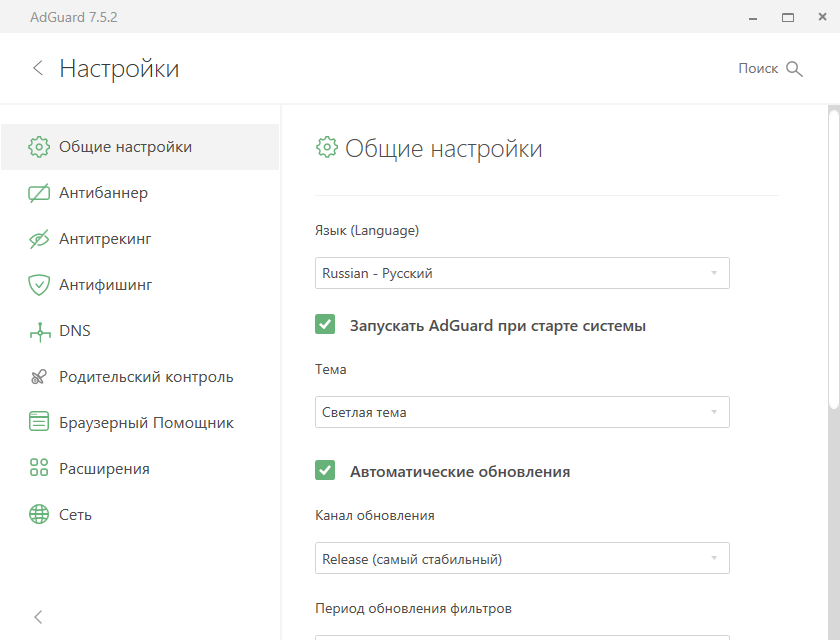Click the DNS network icon

pyautogui.click(x=39, y=331)
